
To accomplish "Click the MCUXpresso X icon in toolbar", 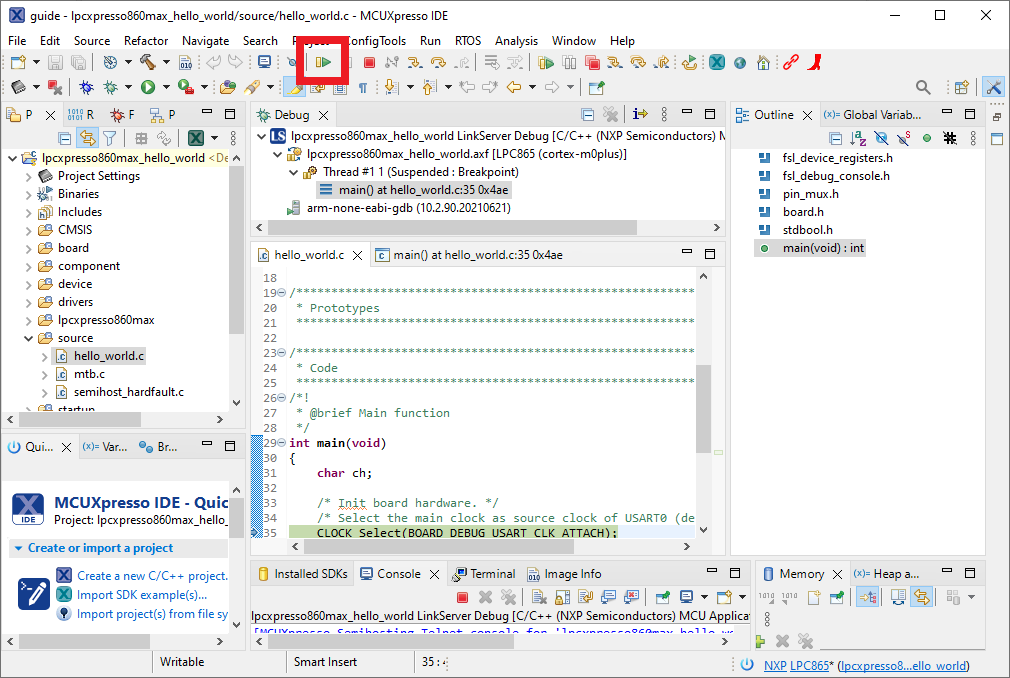I will (x=717, y=63).
